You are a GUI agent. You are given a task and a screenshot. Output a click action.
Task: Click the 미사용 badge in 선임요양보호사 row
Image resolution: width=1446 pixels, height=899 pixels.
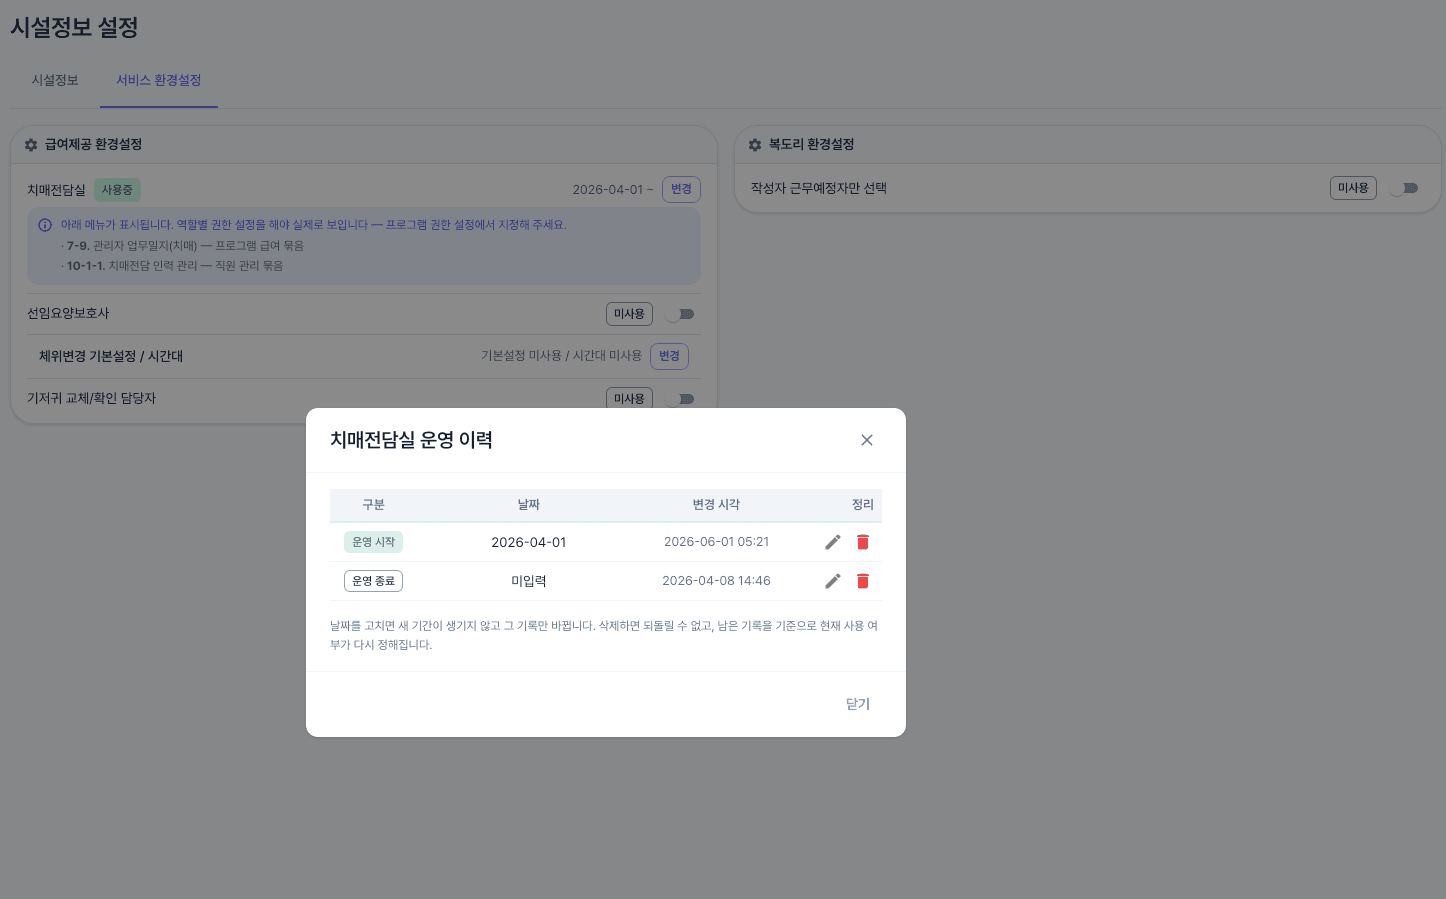[x=629, y=314]
